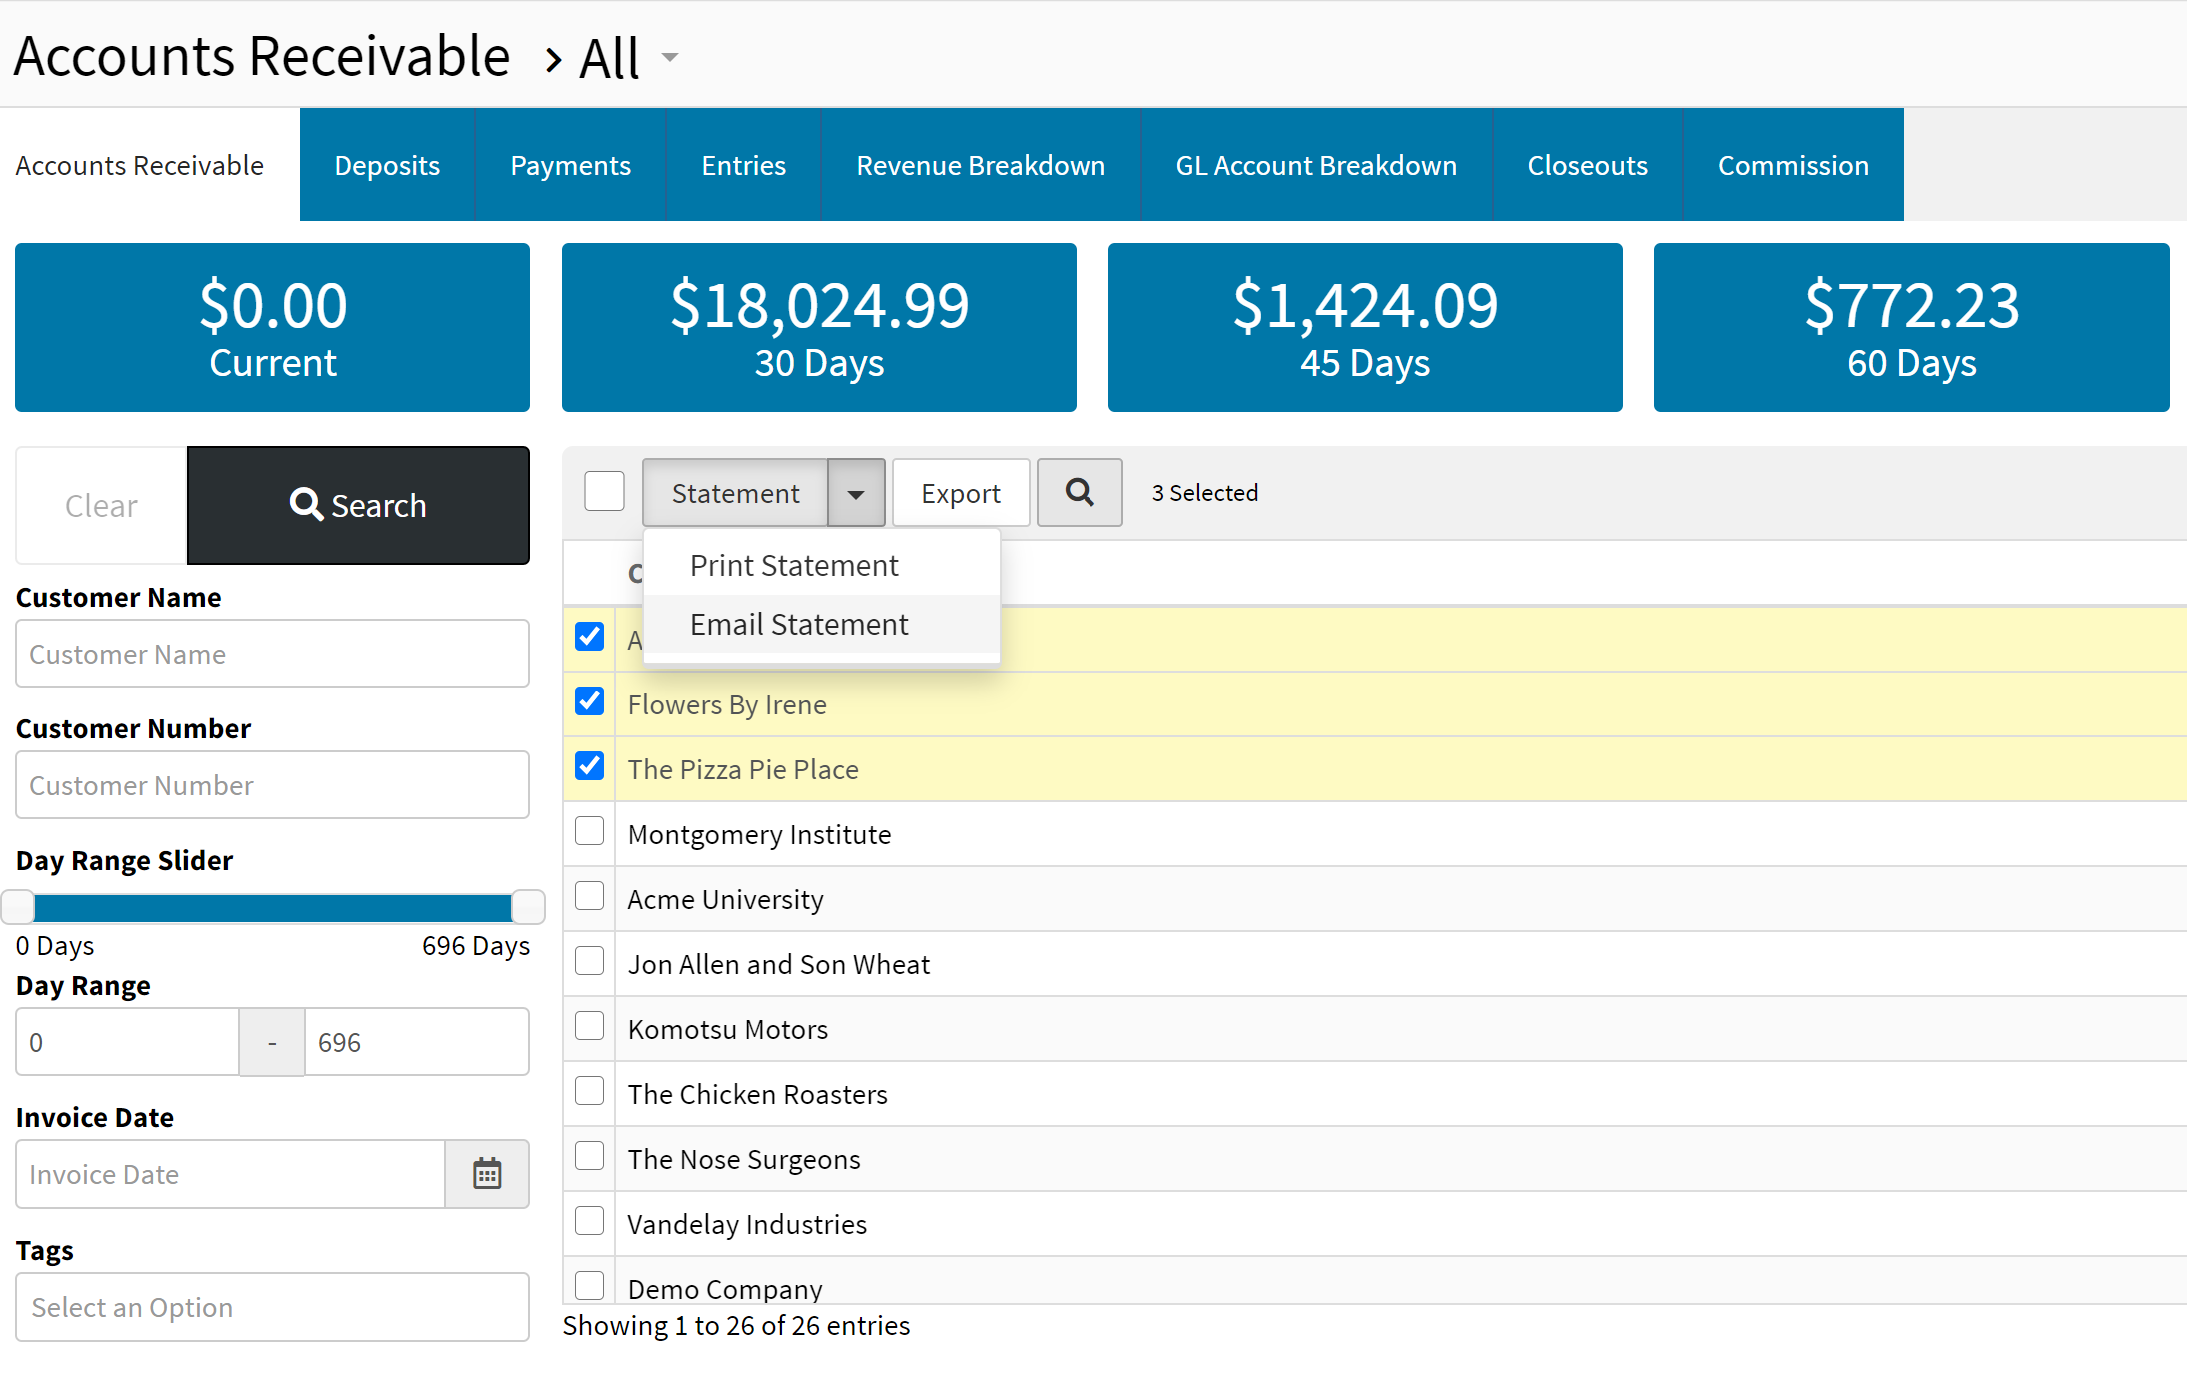Expand the Statement dropdown caret
The width and height of the screenshot is (2187, 1386).
[856, 493]
